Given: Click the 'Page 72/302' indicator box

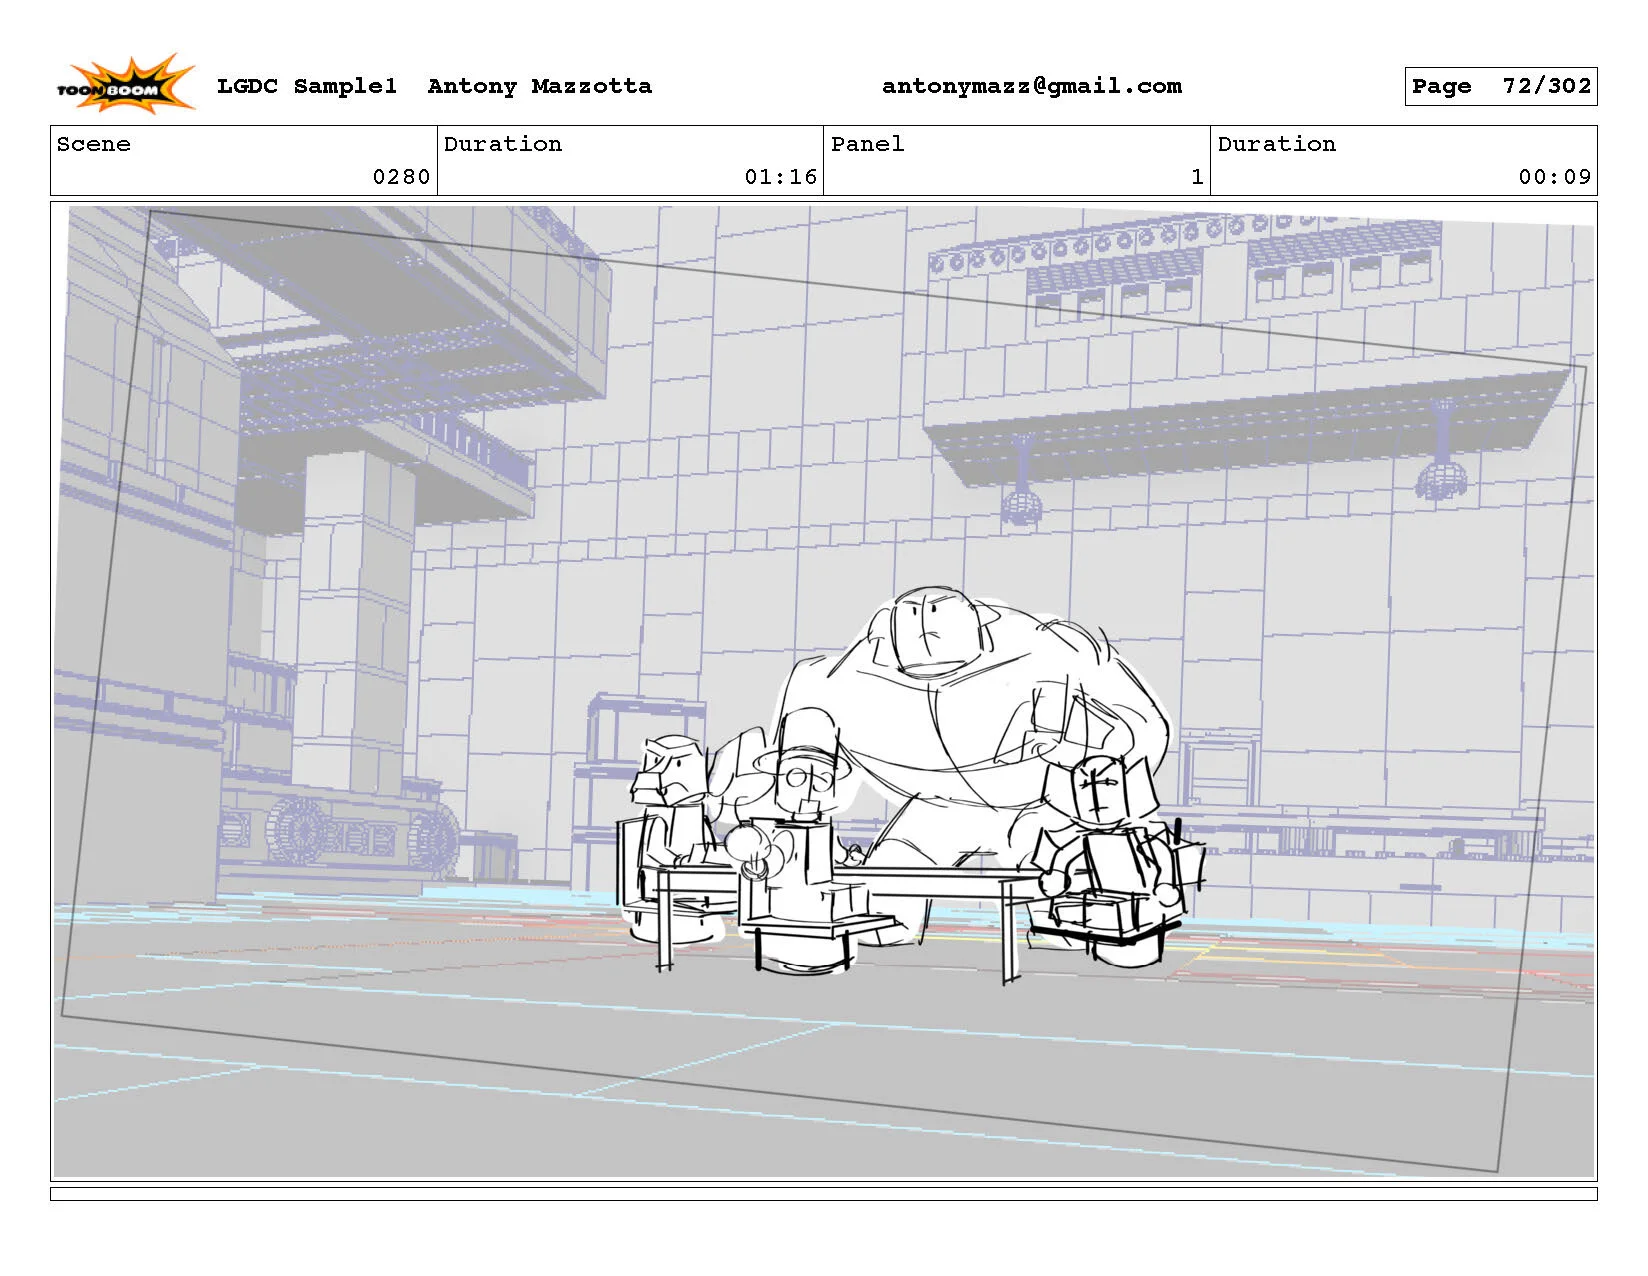Looking at the screenshot, I should tap(1500, 86).
